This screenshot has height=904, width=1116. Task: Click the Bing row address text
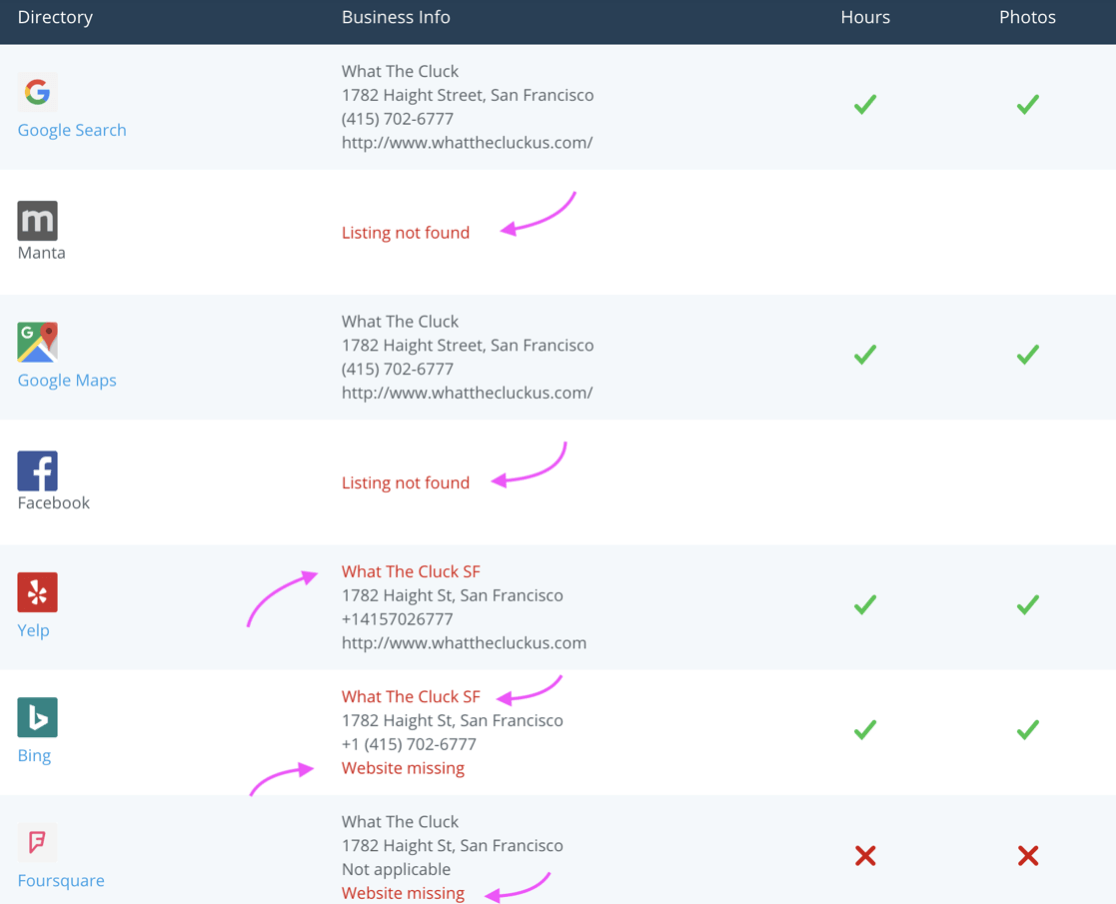click(x=452, y=720)
